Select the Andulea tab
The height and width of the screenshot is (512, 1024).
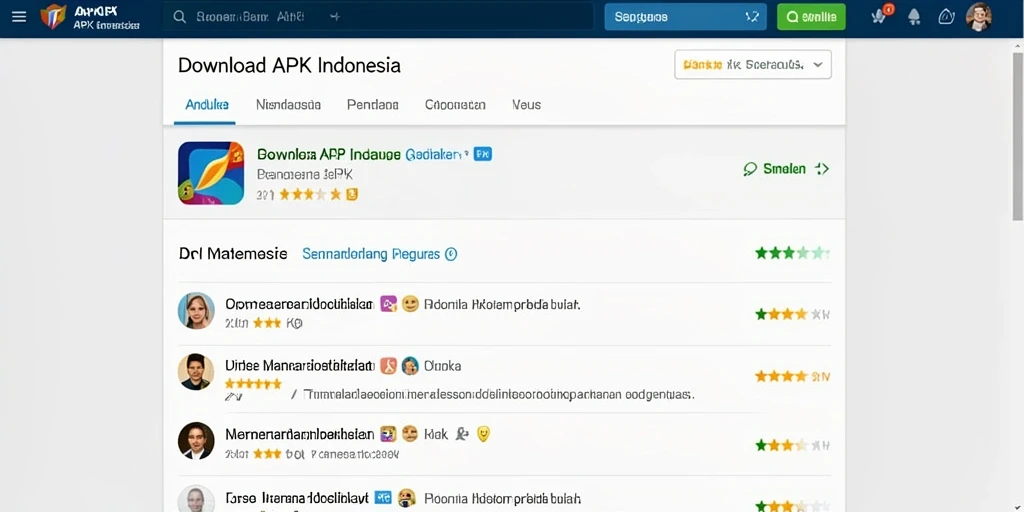coord(207,104)
